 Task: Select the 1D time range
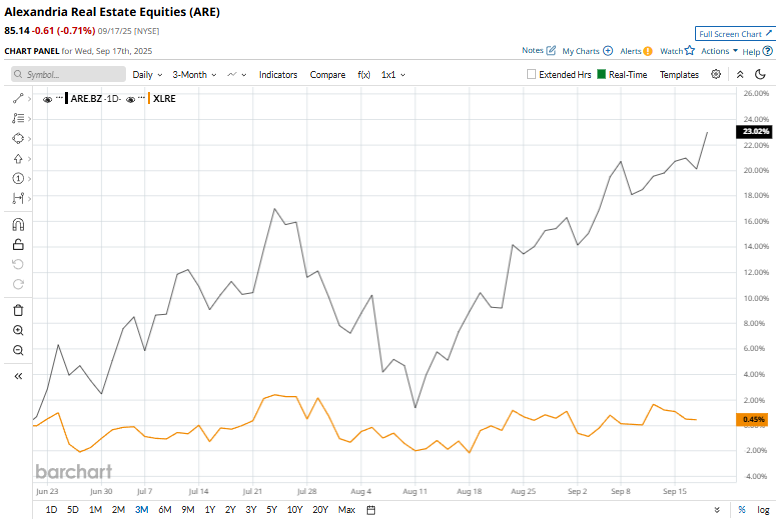click(51, 510)
